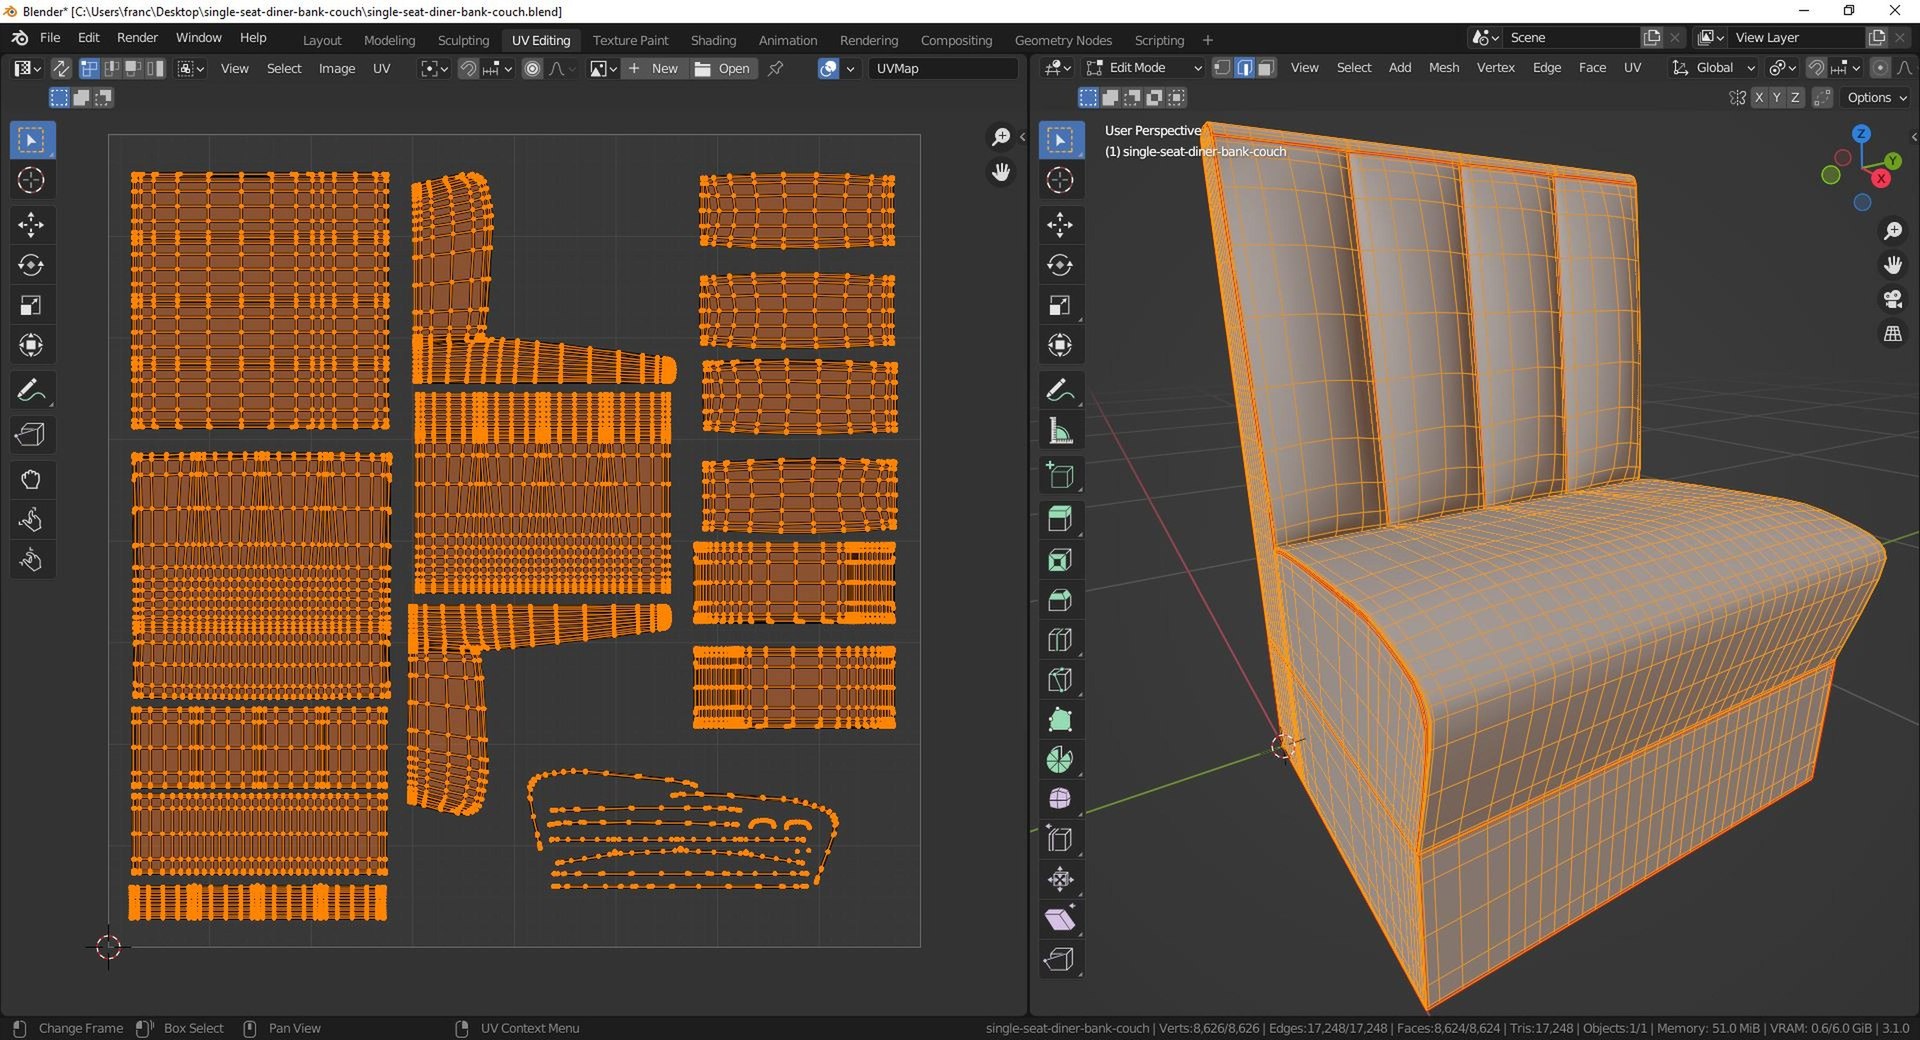The width and height of the screenshot is (1920, 1040).
Task: Pick the Loop Cut tool
Action: [x=1060, y=640]
